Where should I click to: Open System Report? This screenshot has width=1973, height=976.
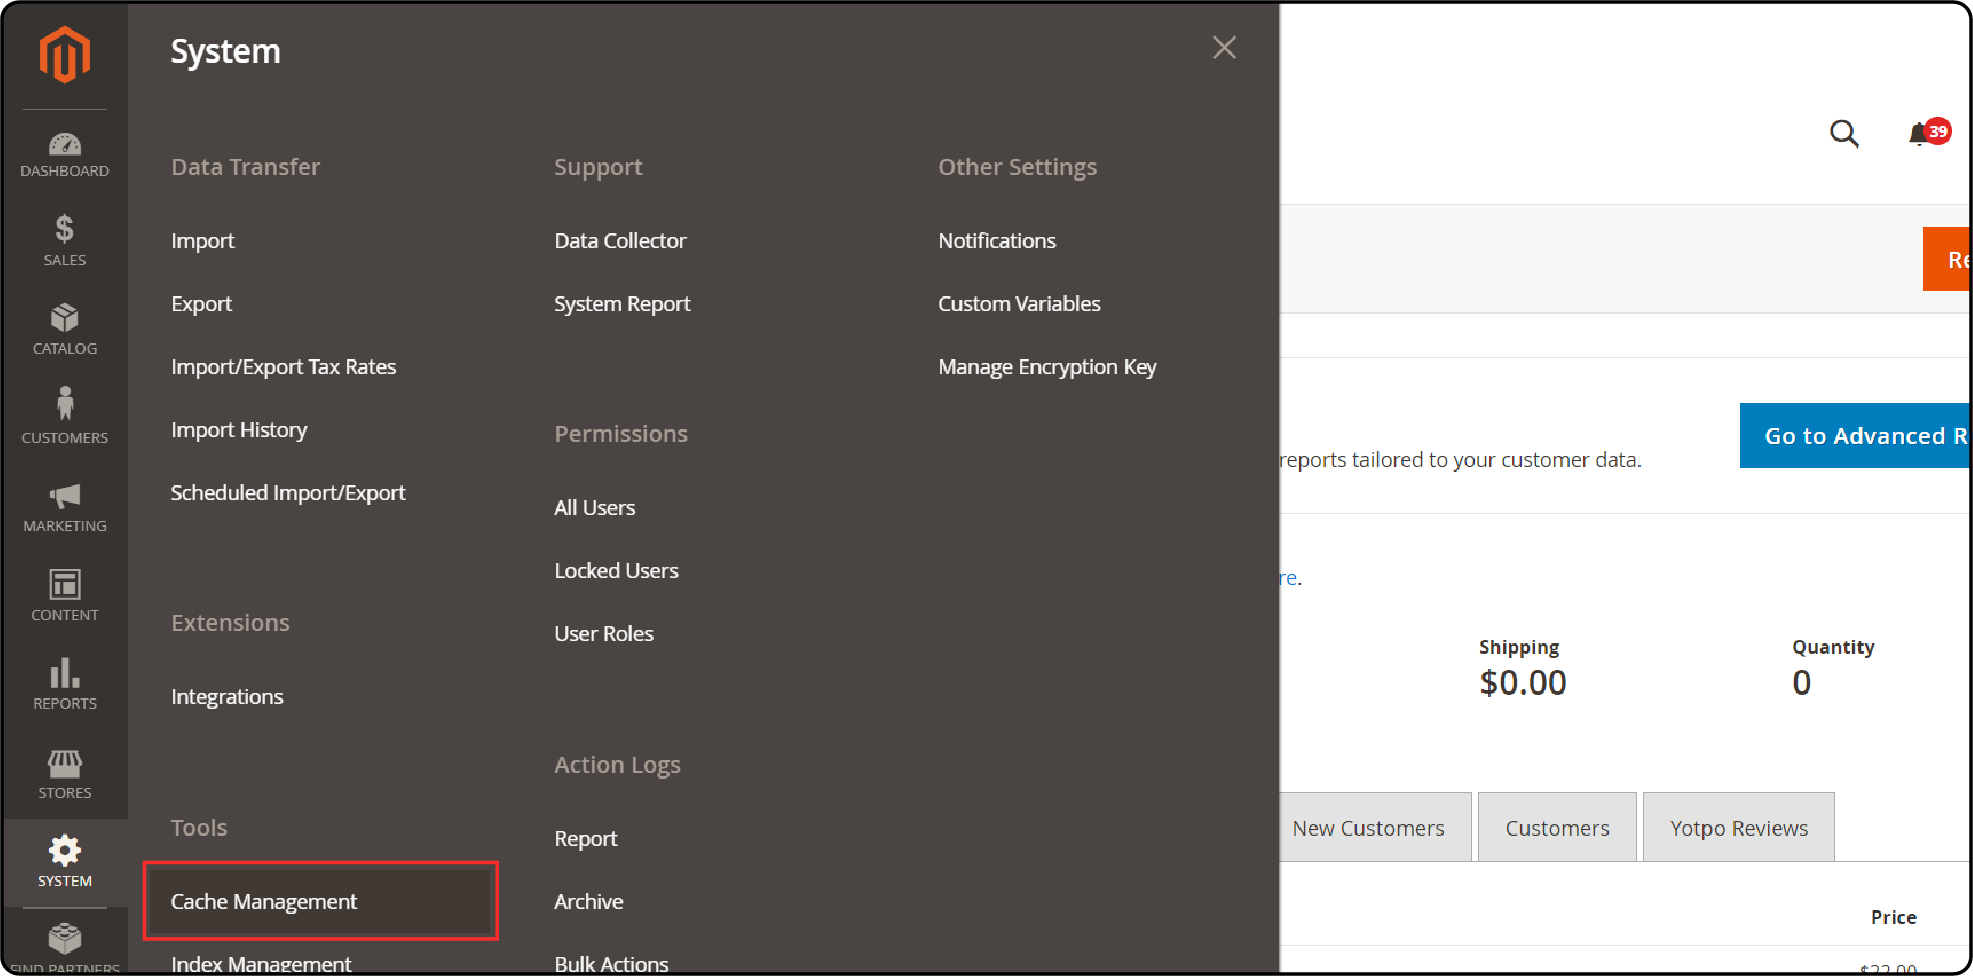point(622,304)
